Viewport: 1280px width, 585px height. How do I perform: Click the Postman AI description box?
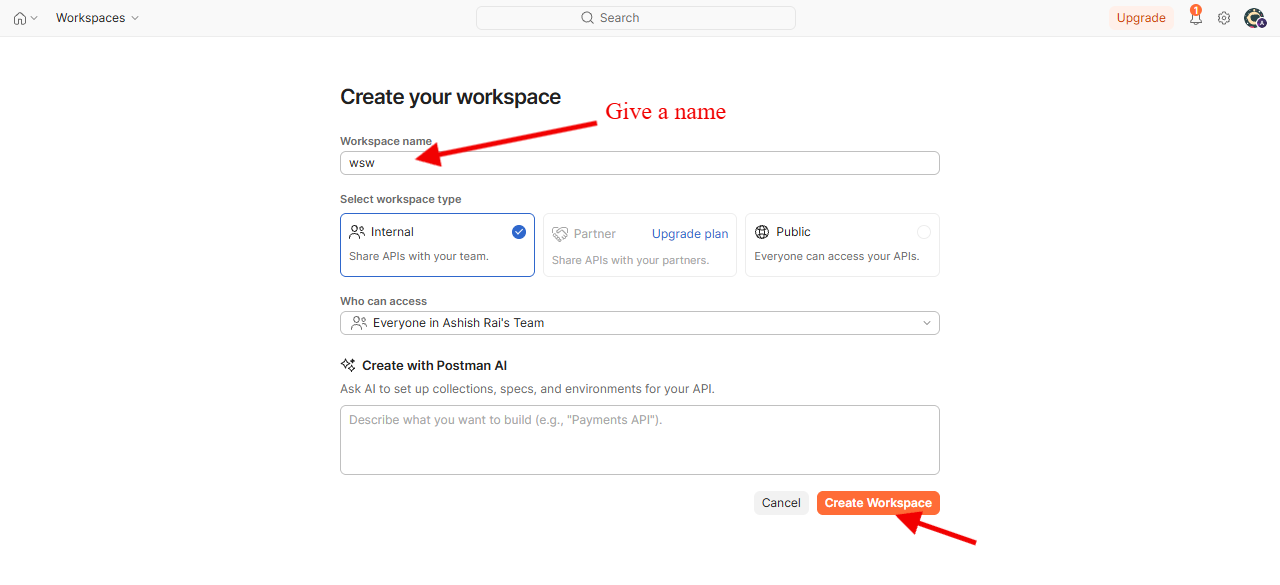pyautogui.click(x=640, y=440)
